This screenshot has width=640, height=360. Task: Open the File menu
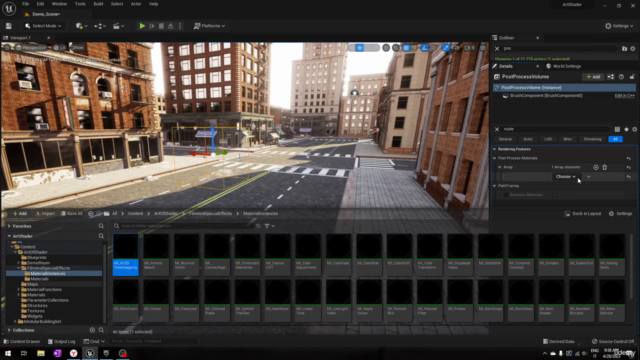pos(25,4)
